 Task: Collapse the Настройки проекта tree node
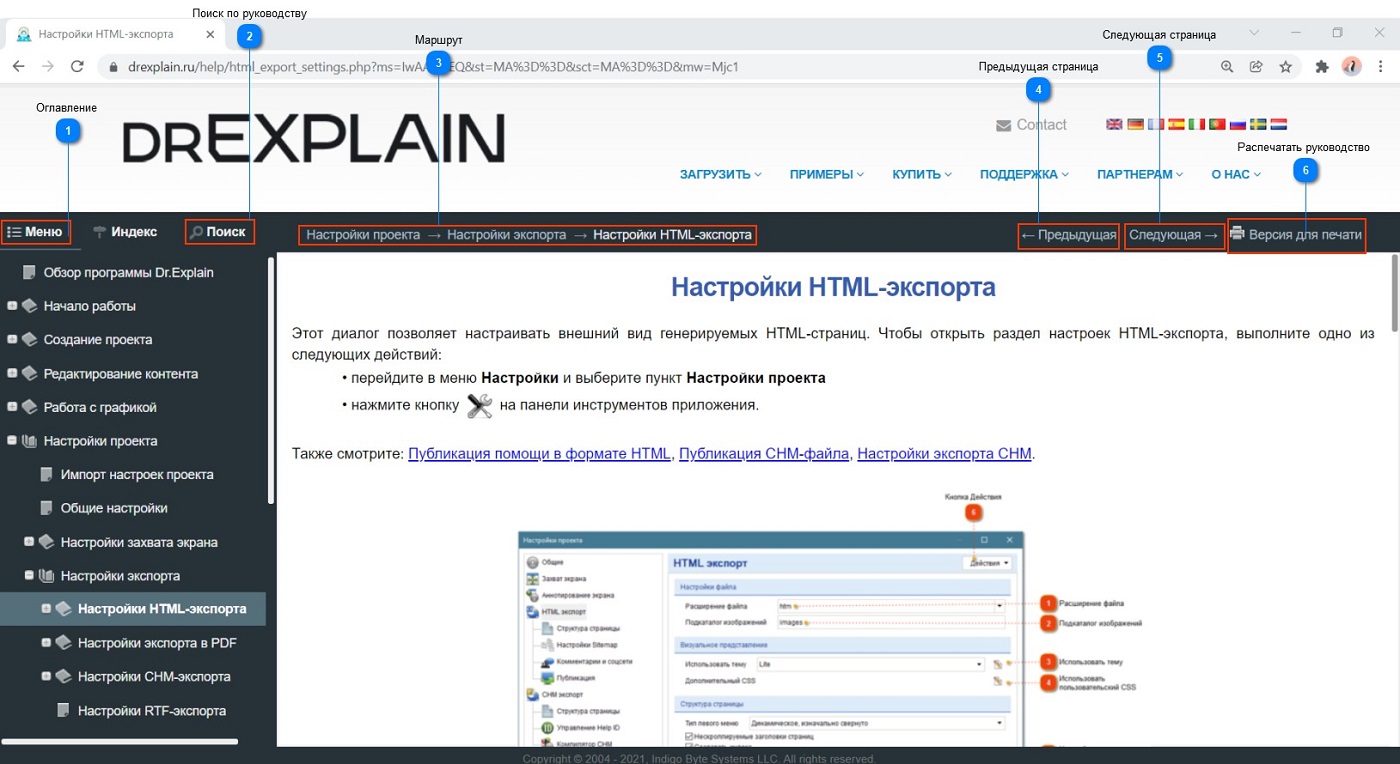[12, 441]
